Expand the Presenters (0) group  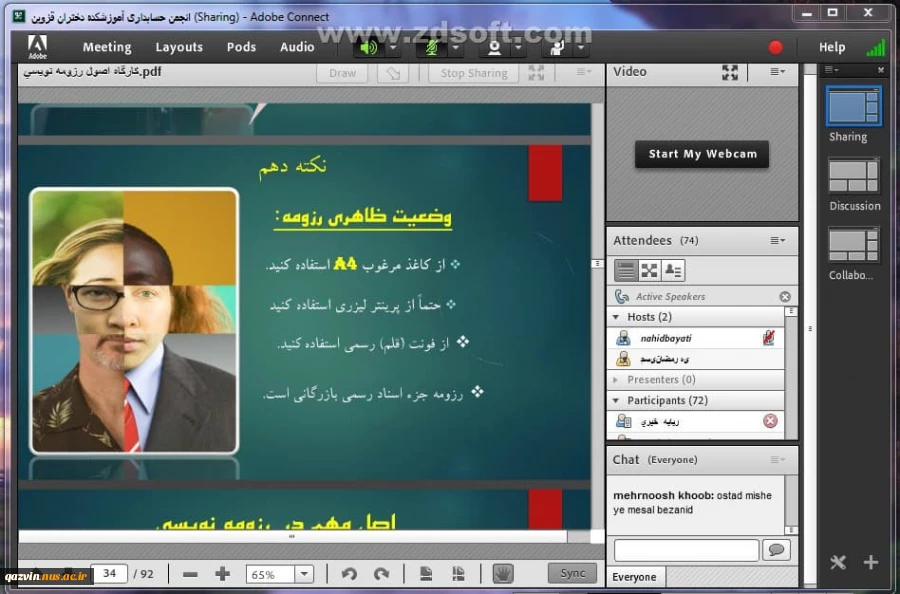pos(616,379)
